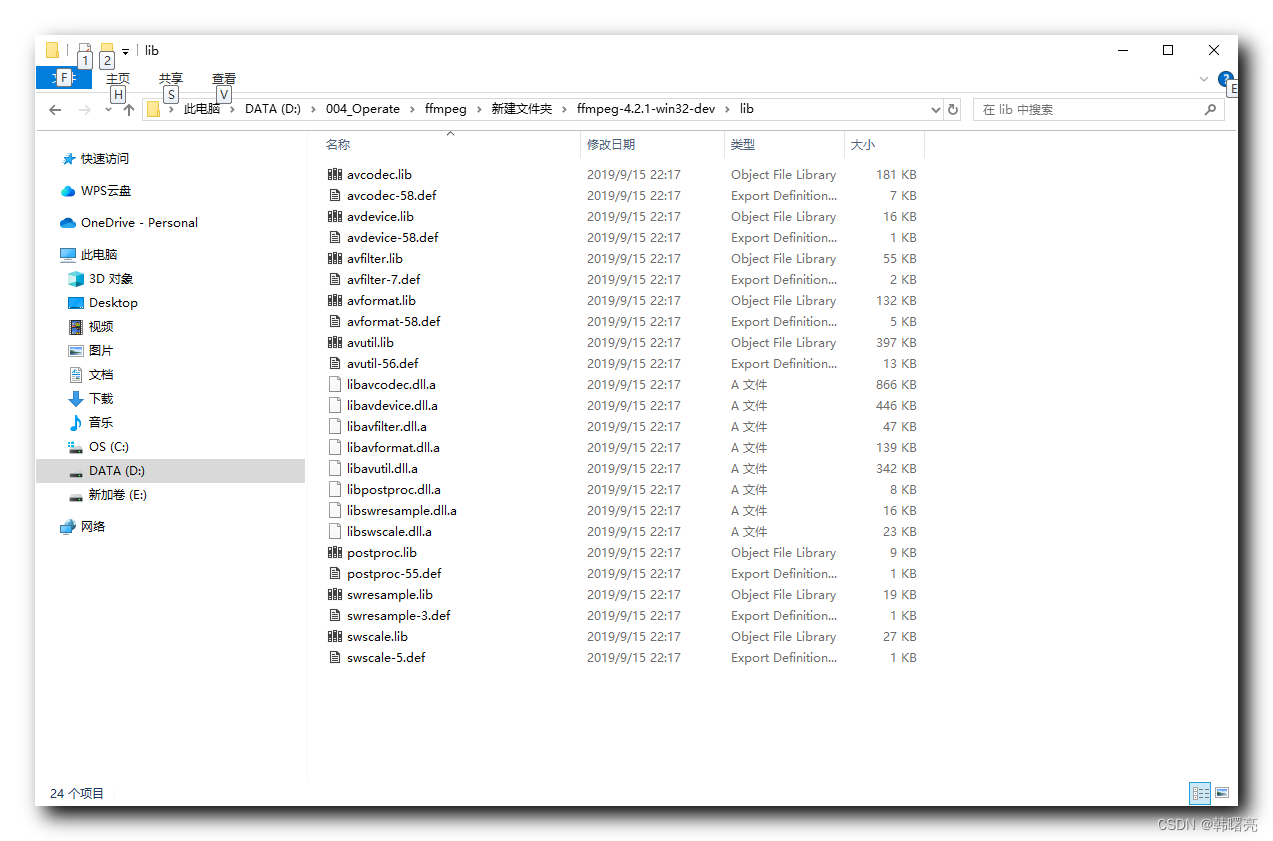The image size is (1273, 841).
Task: Open Help via the question mark icon
Action: 1226,80
